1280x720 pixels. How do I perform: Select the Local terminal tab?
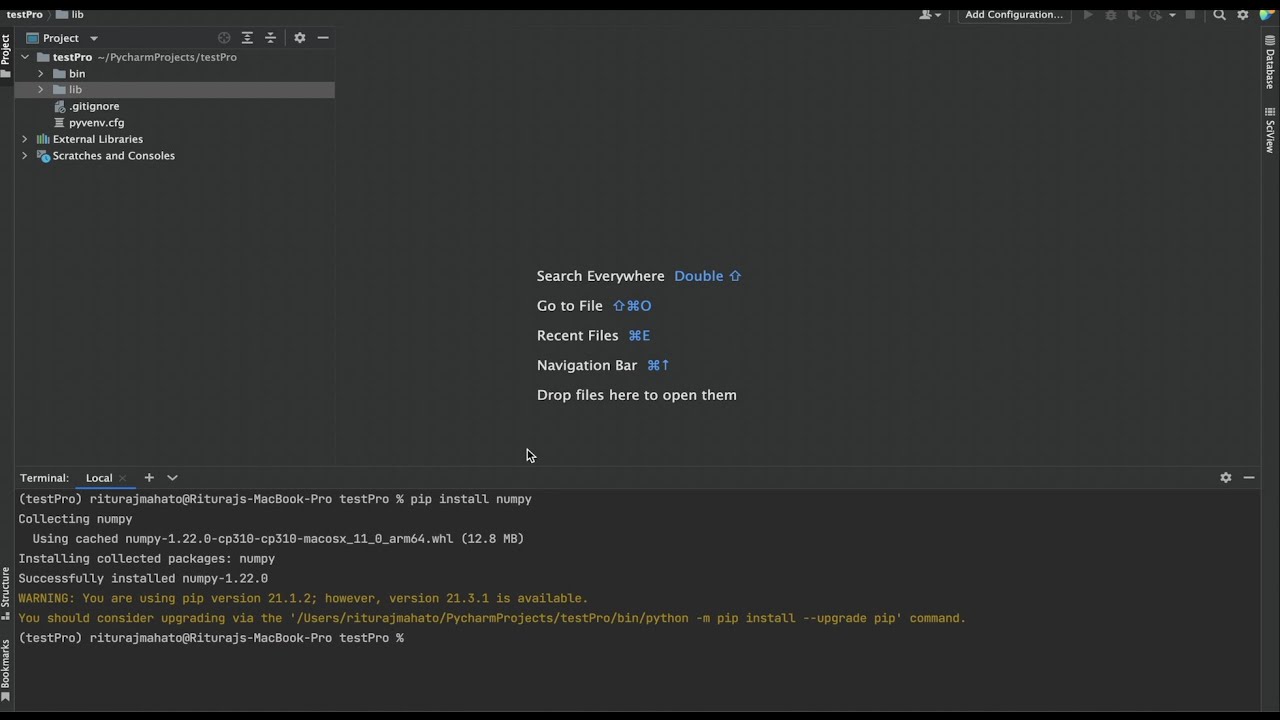click(99, 478)
